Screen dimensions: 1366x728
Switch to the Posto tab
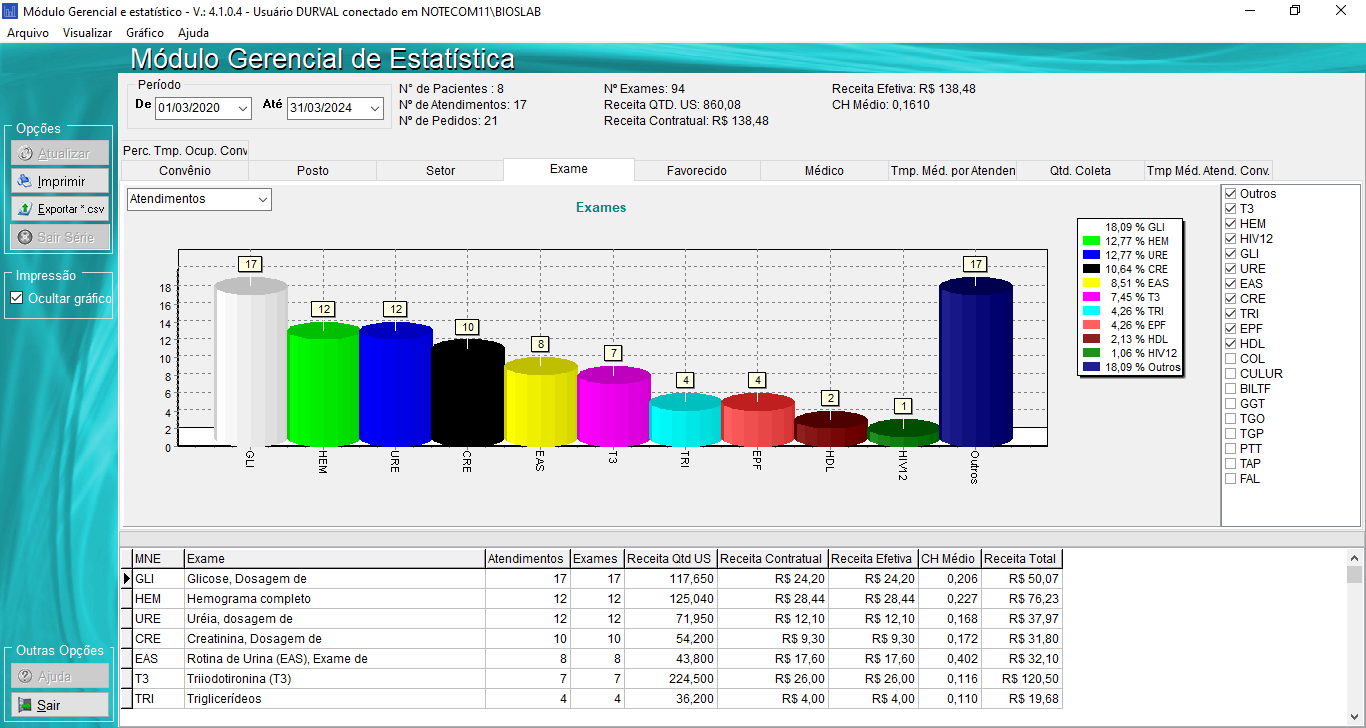pyautogui.click(x=313, y=171)
